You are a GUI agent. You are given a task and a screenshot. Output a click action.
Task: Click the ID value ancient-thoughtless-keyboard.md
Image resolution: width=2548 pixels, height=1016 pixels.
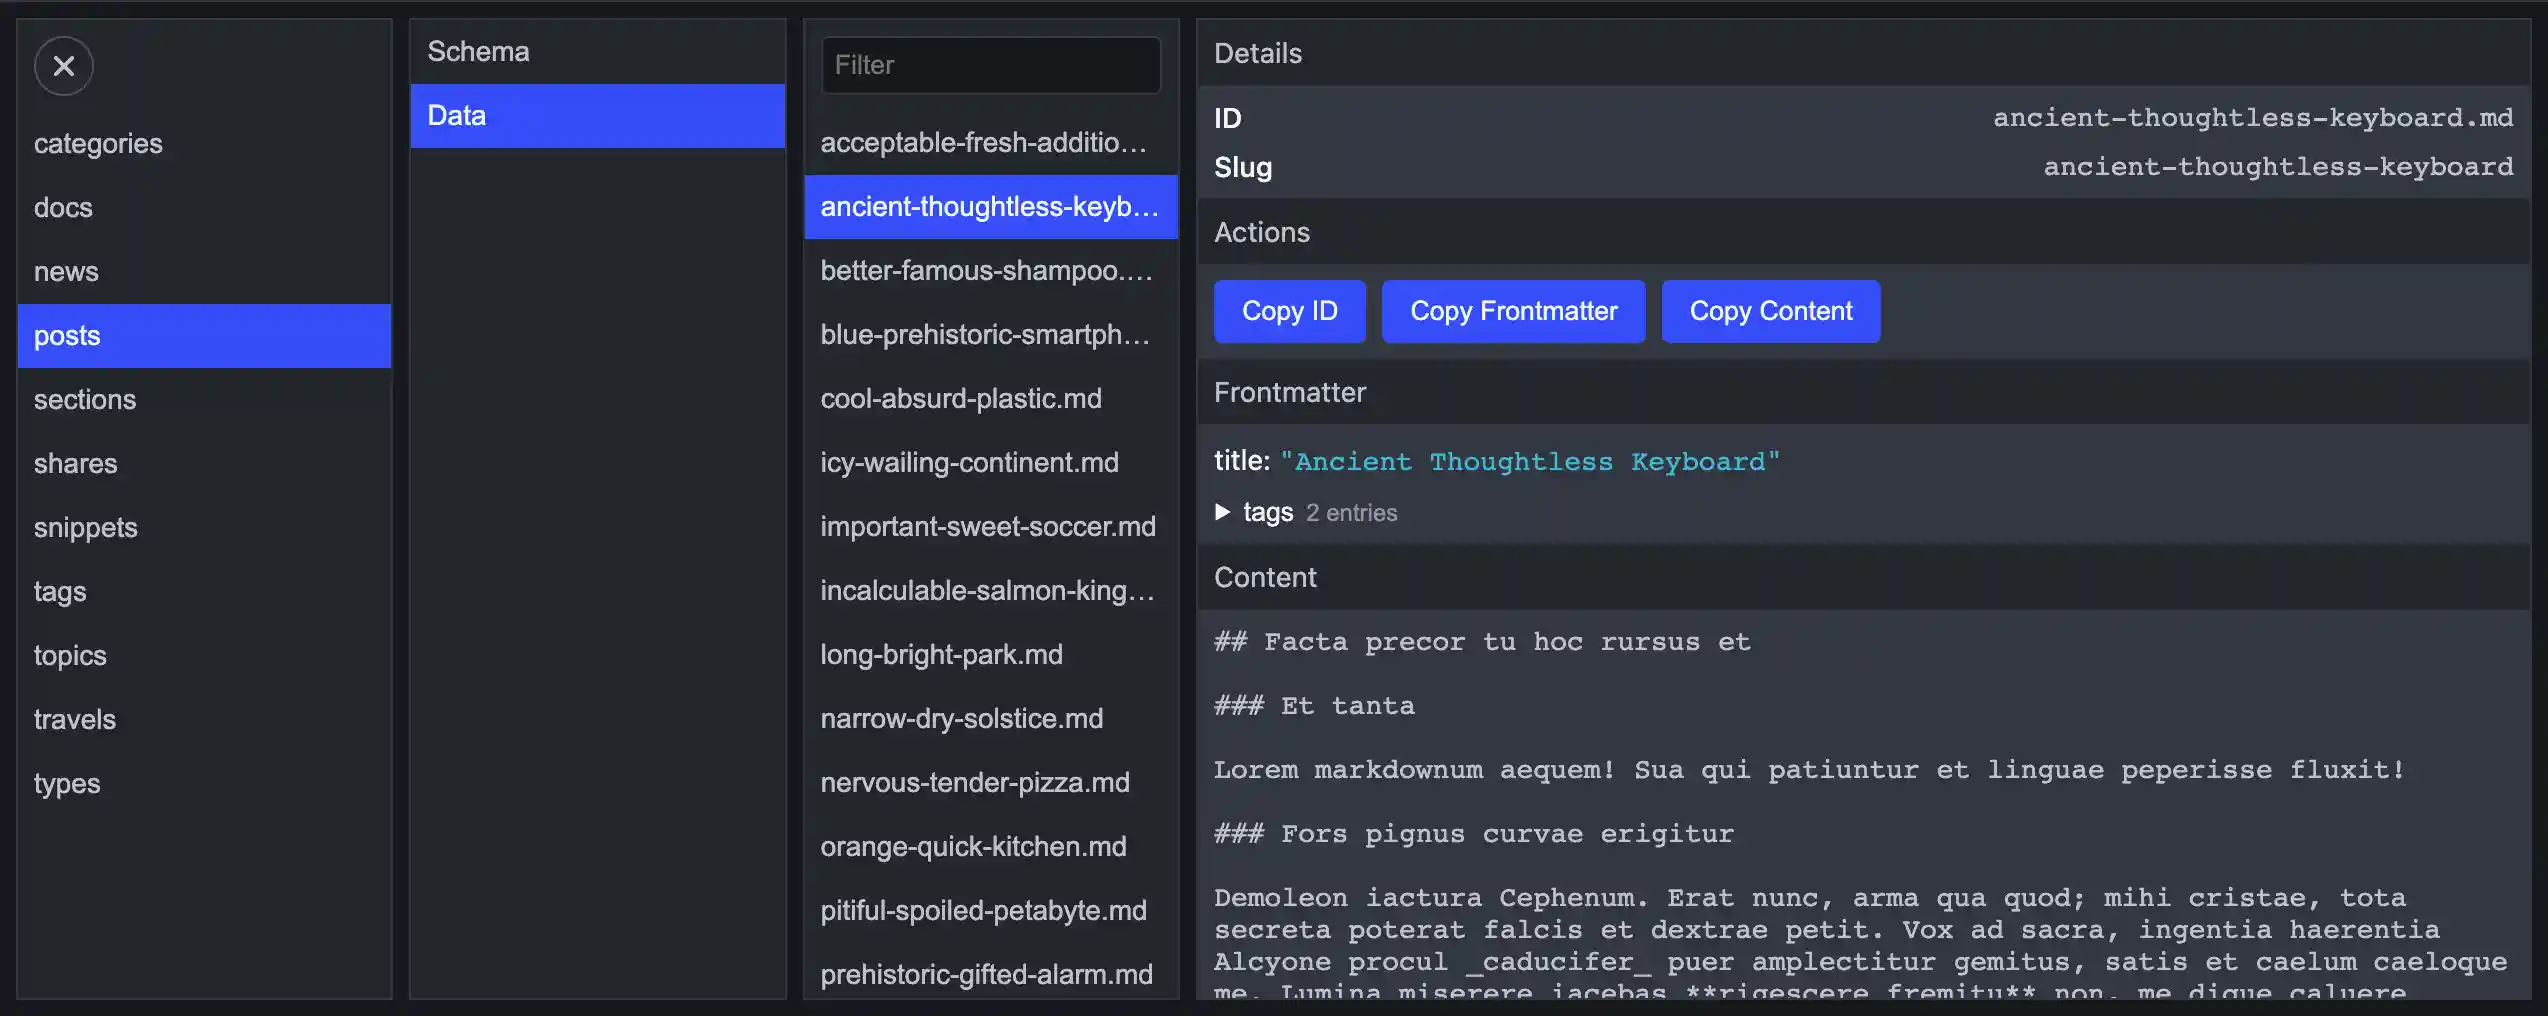click(x=2253, y=118)
